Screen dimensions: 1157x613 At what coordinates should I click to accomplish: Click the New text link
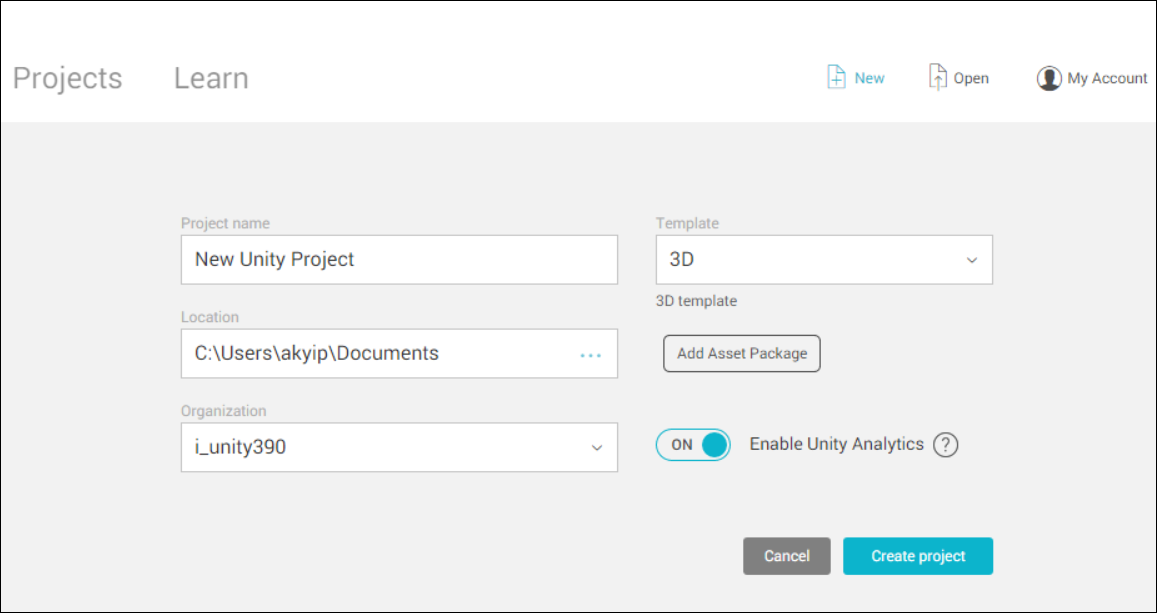pyautogui.click(x=869, y=78)
